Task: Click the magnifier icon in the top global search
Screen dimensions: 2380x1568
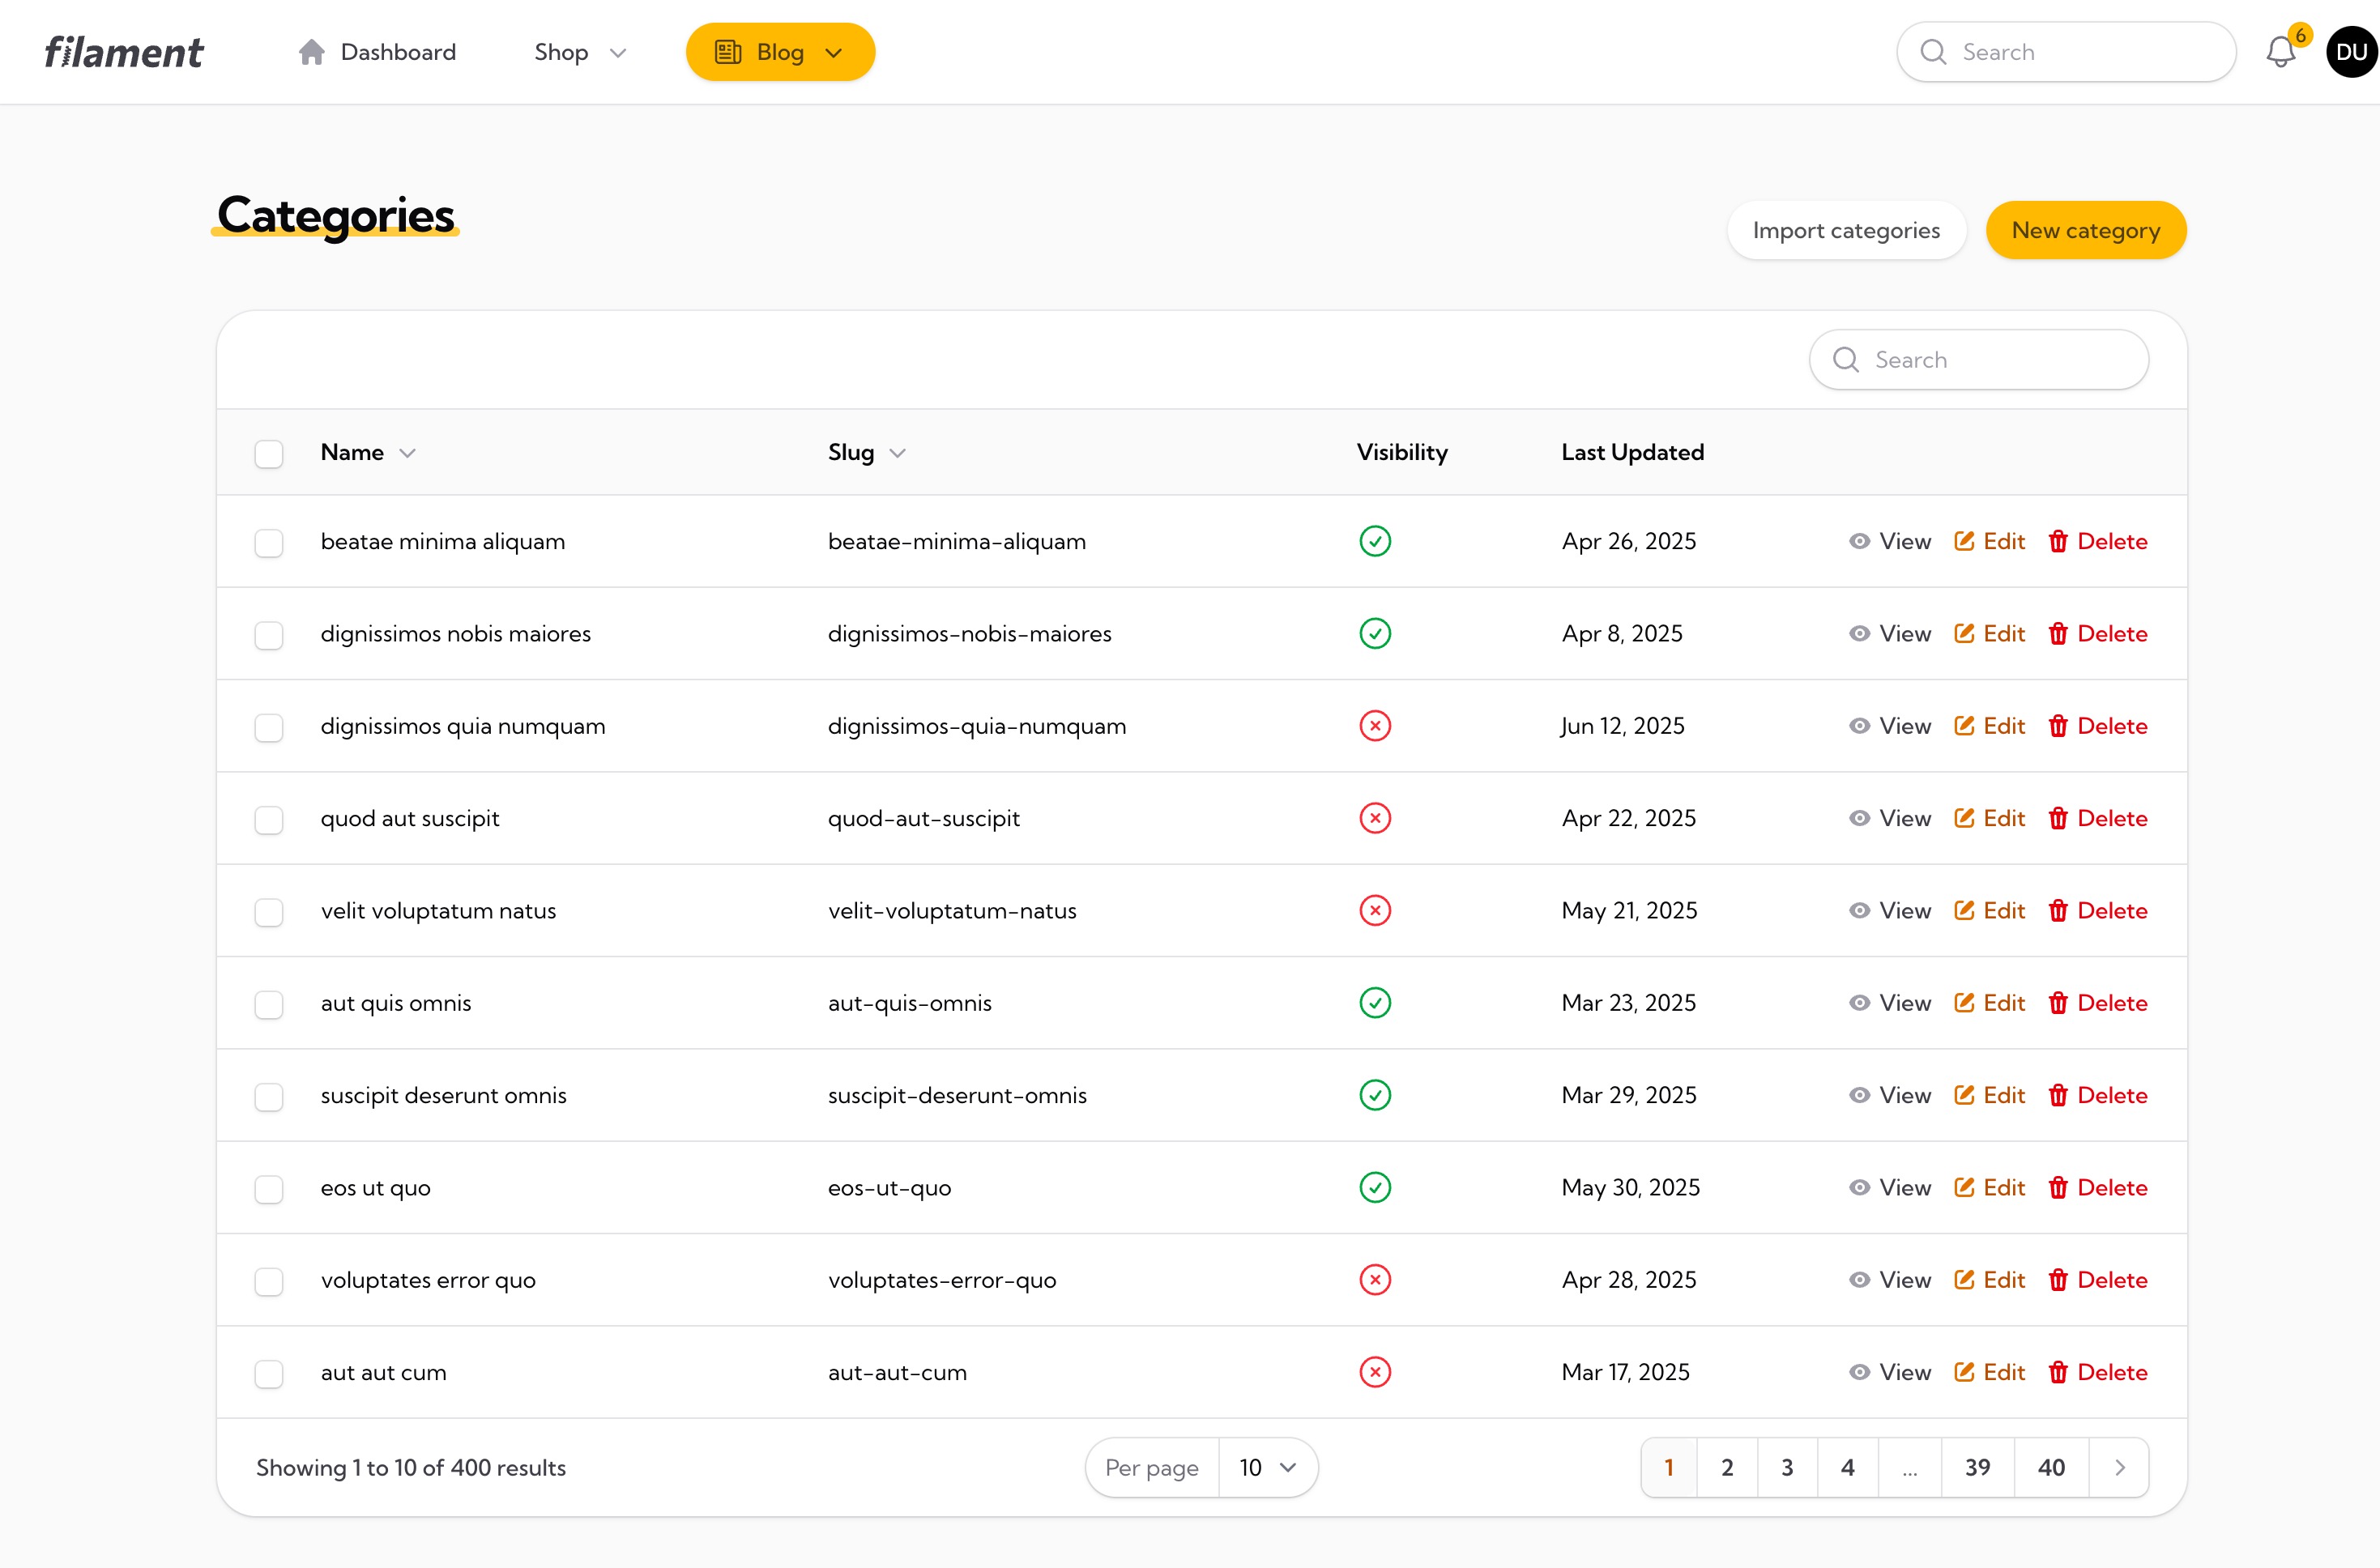Action: click(x=1933, y=52)
